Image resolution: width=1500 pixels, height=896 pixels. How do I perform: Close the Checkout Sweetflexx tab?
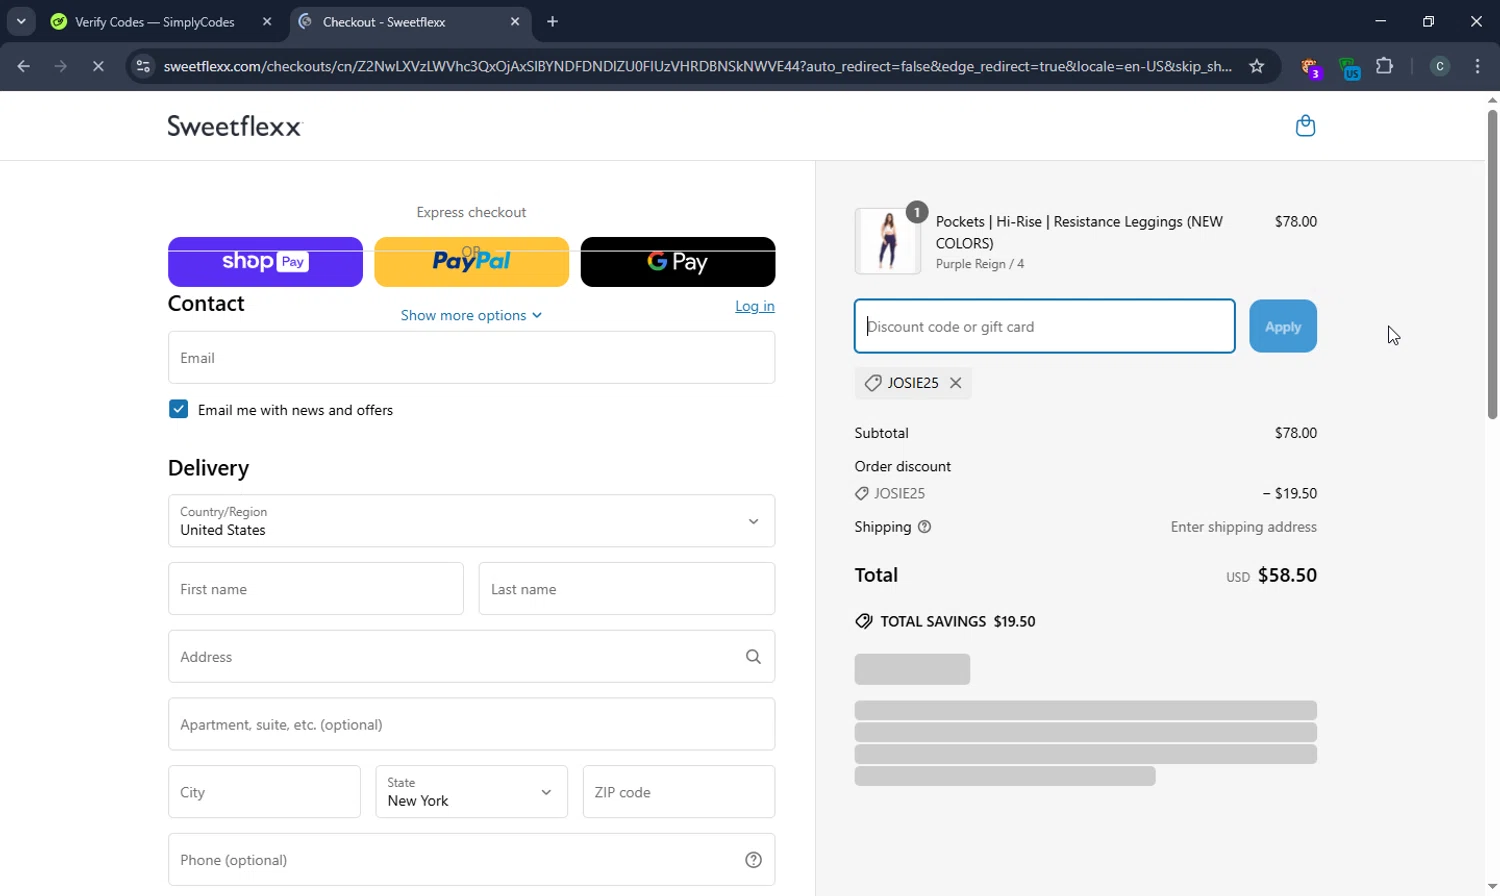tap(515, 21)
